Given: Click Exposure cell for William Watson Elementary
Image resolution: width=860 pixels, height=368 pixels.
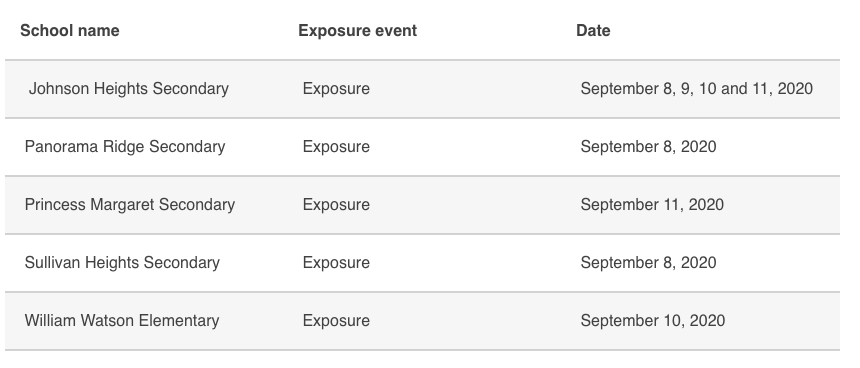Looking at the screenshot, I should click(x=336, y=321).
